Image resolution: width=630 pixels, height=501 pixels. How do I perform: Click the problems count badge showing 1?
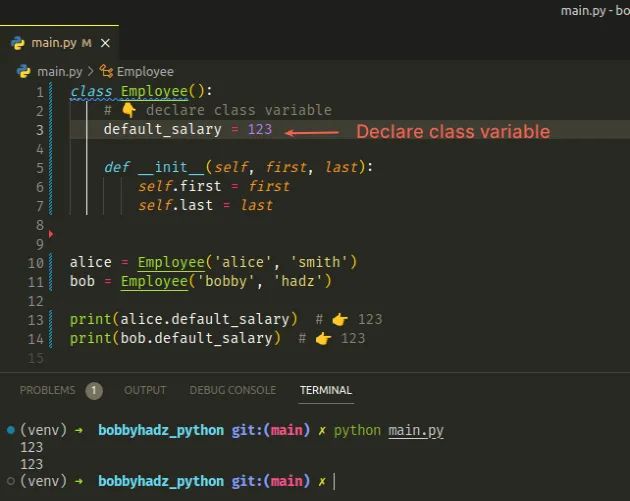(x=94, y=391)
